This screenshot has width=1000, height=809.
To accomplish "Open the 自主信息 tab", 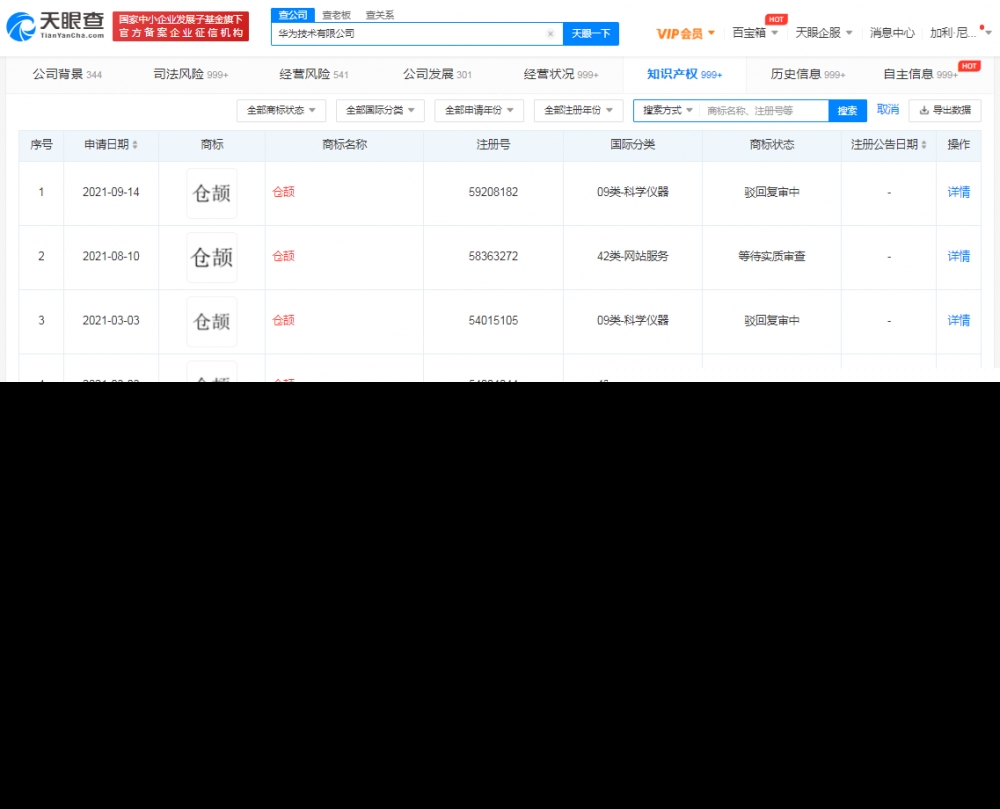I will coord(920,74).
